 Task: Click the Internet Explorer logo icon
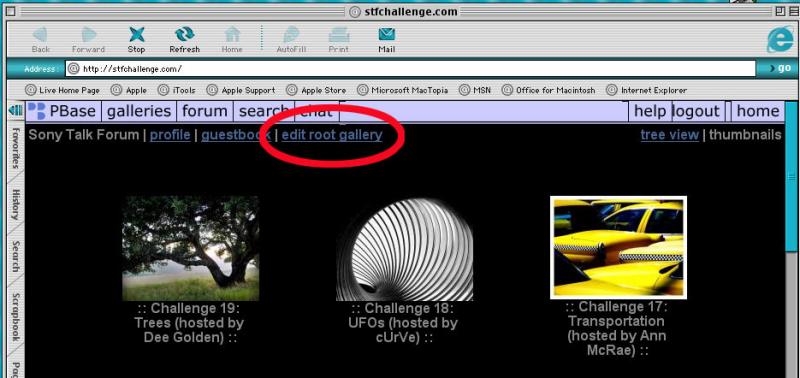pos(780,39)
